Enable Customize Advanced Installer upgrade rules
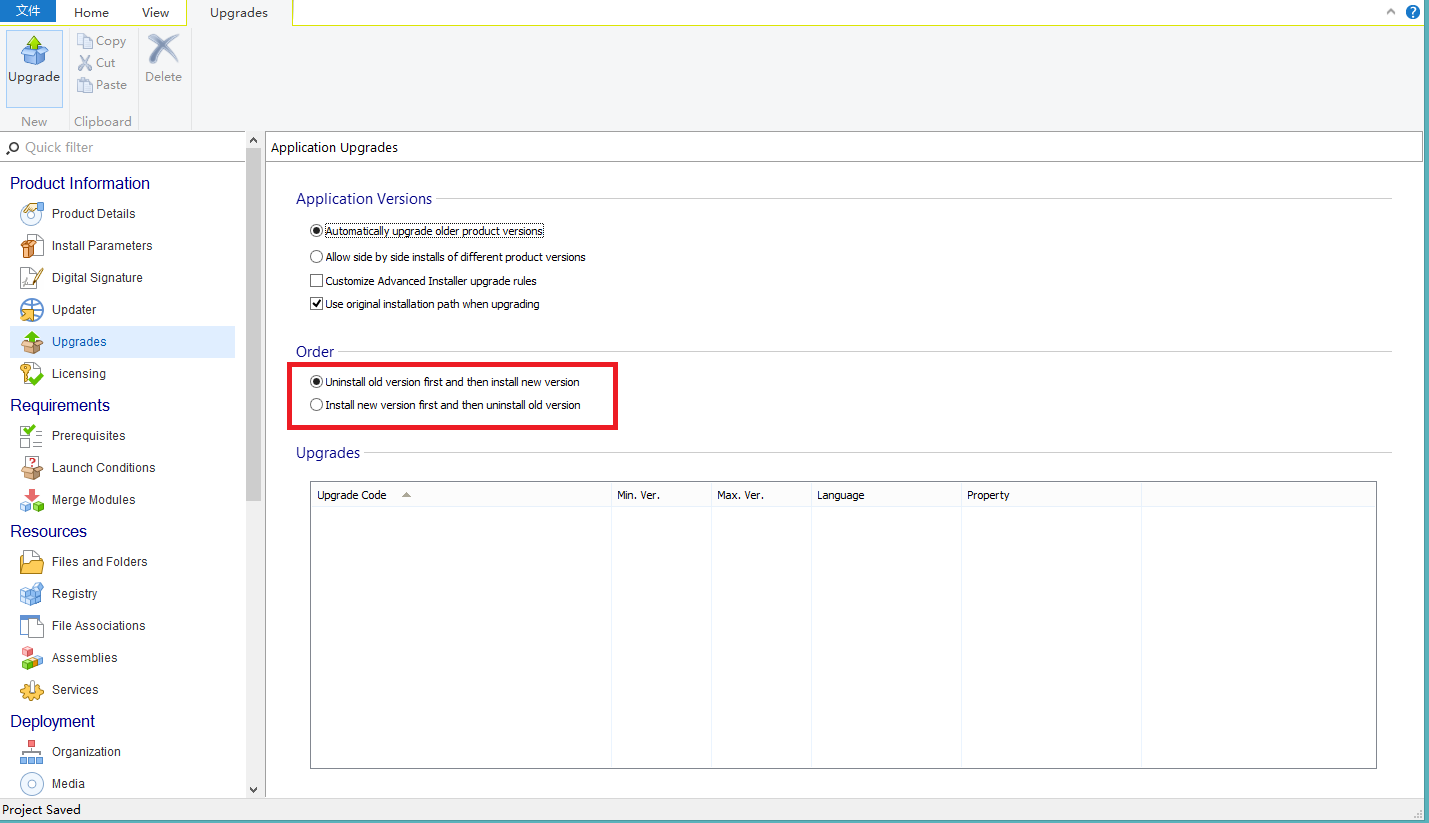1429x823 pixels. coord(317,281)
